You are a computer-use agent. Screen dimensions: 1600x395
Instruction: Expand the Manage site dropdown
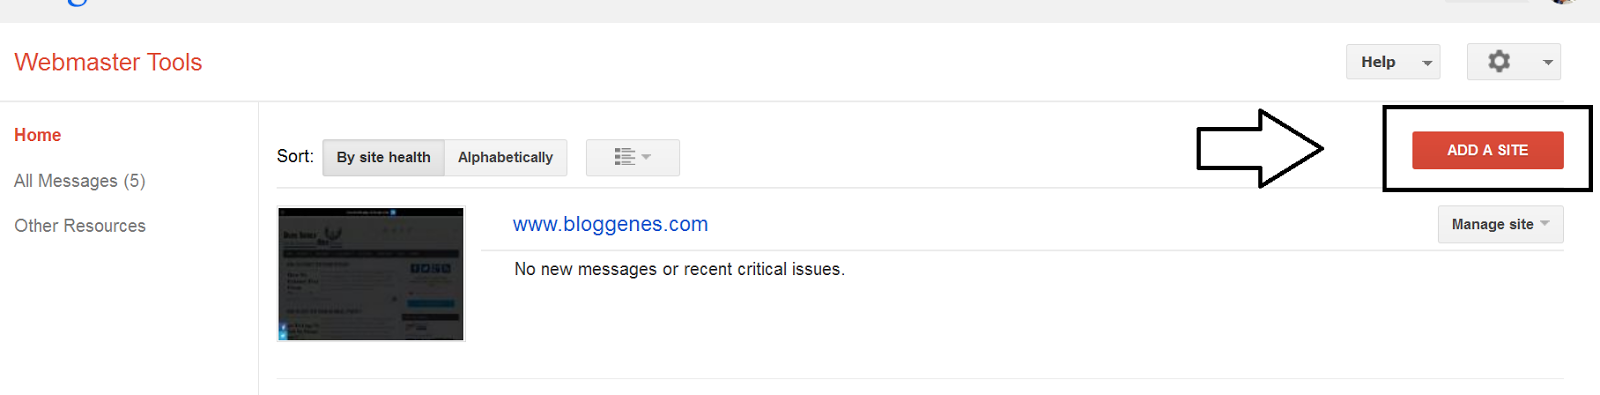pyautogui.click(x=1500, y=224)
